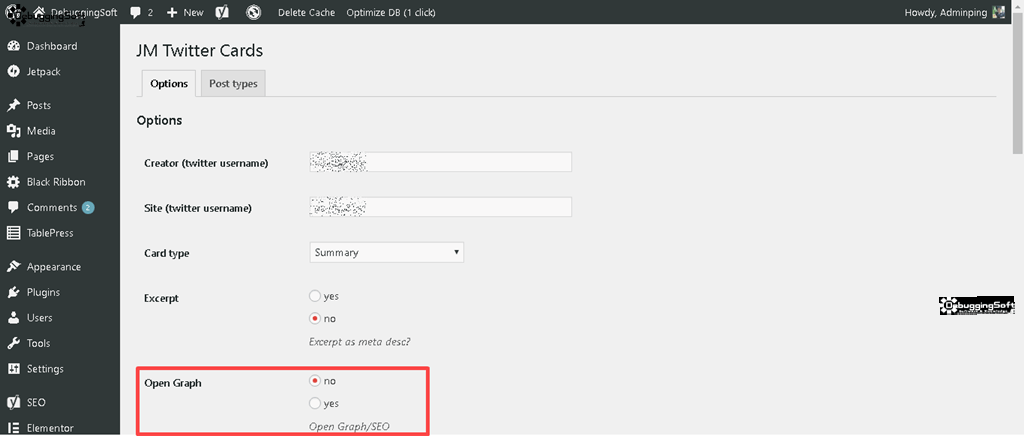
Task: Select the Posts pushpin icon
Action: coord(13,106)
